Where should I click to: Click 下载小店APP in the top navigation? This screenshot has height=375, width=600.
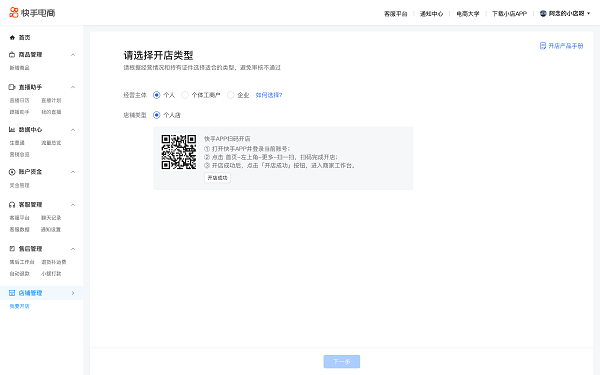pos(509,14)
